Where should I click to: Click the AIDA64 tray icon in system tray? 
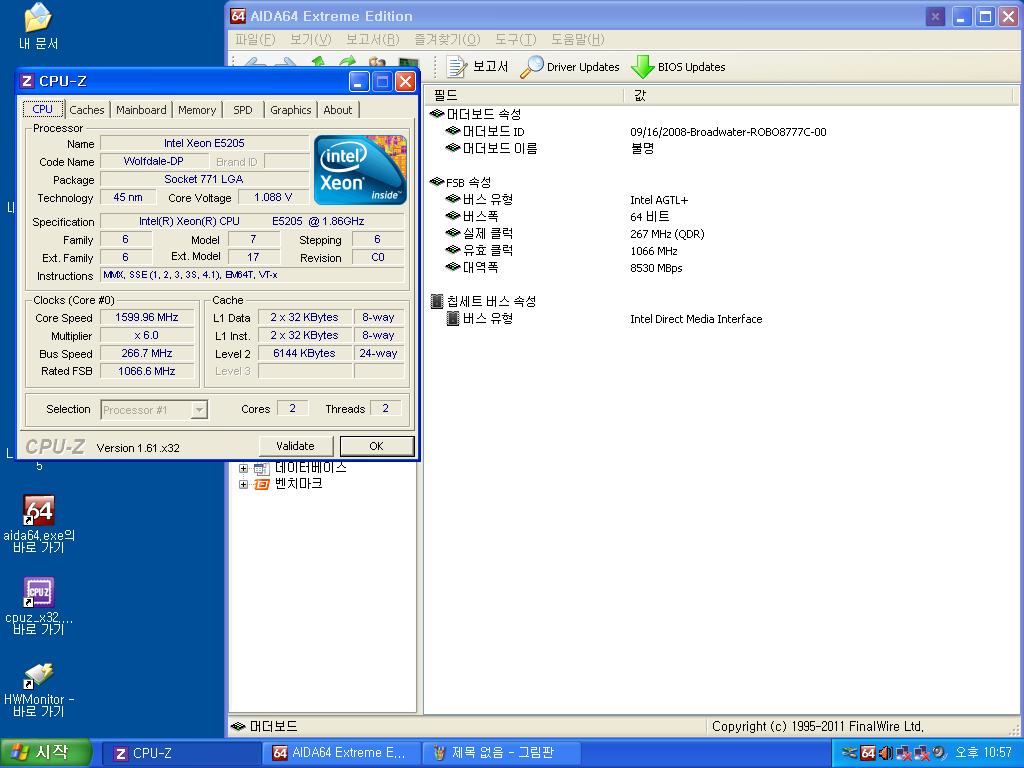(868, 753)
